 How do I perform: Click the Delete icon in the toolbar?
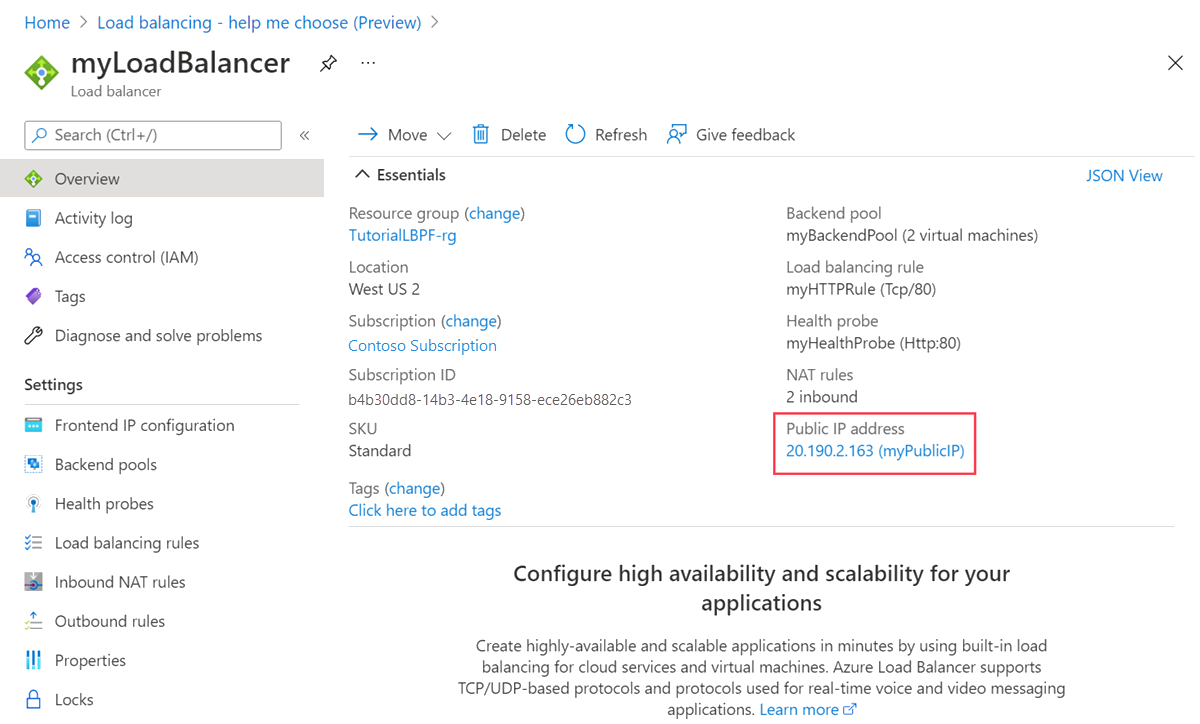[x=508, y=134]
